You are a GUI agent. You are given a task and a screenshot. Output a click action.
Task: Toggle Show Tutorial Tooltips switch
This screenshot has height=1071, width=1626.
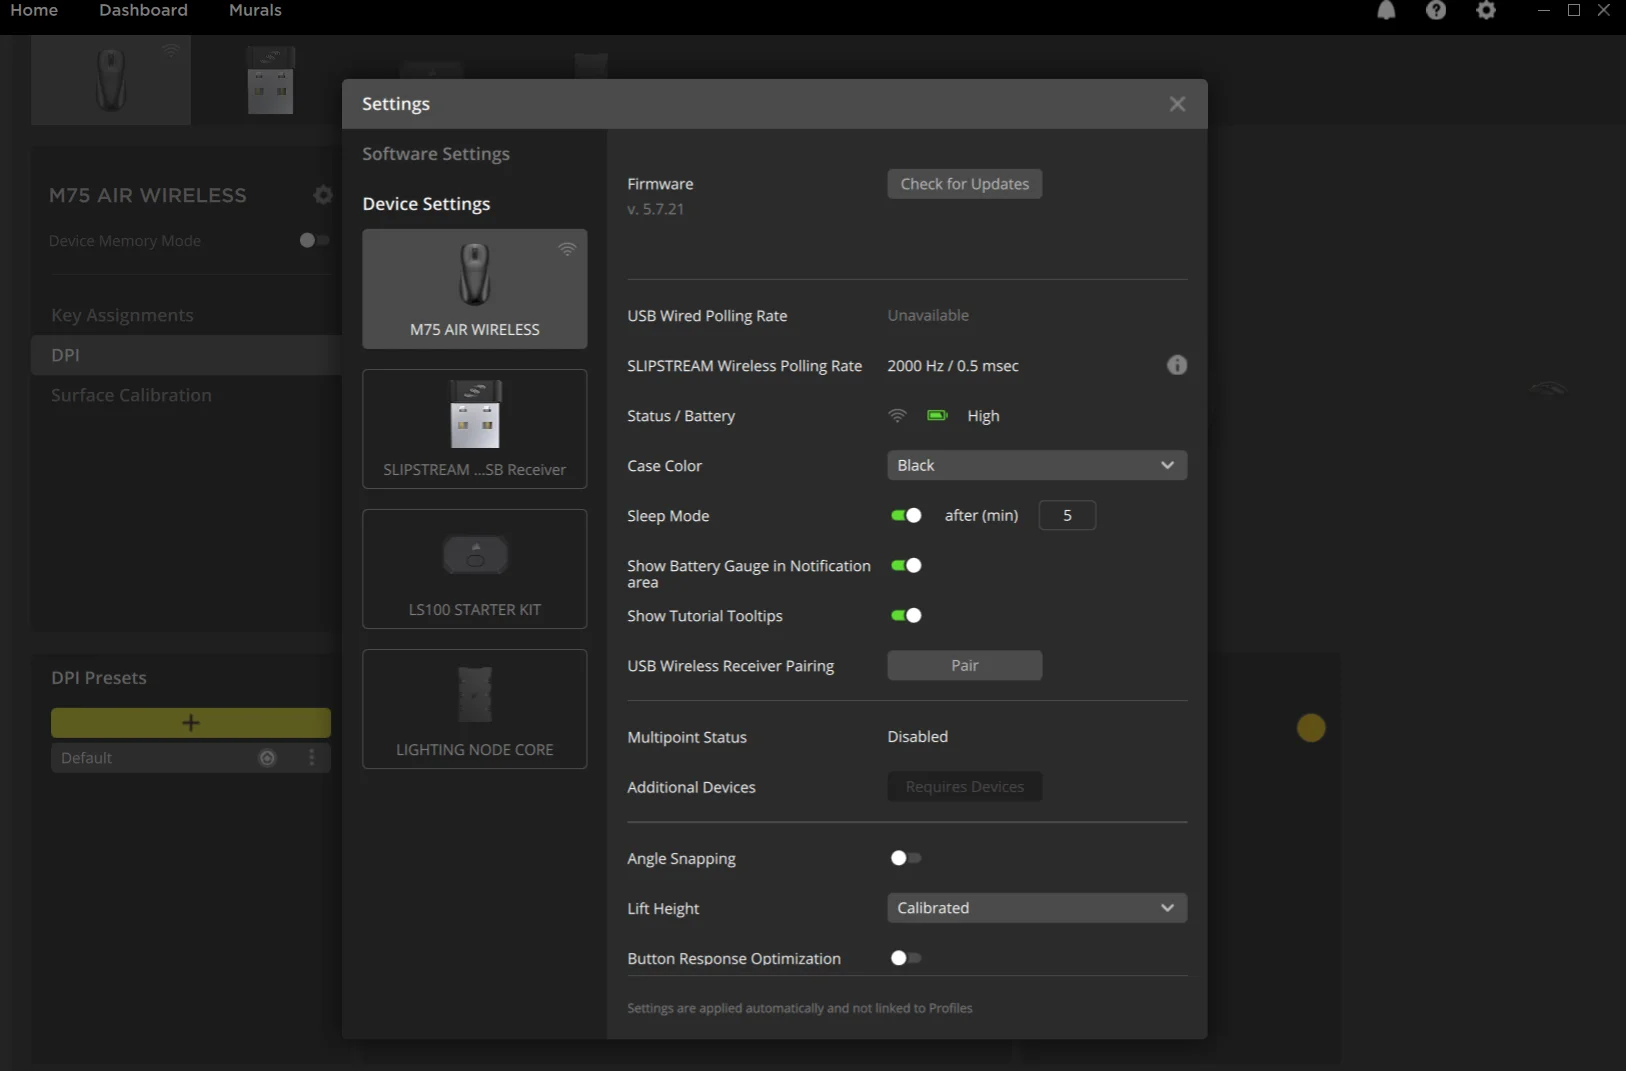coord(906,615)
